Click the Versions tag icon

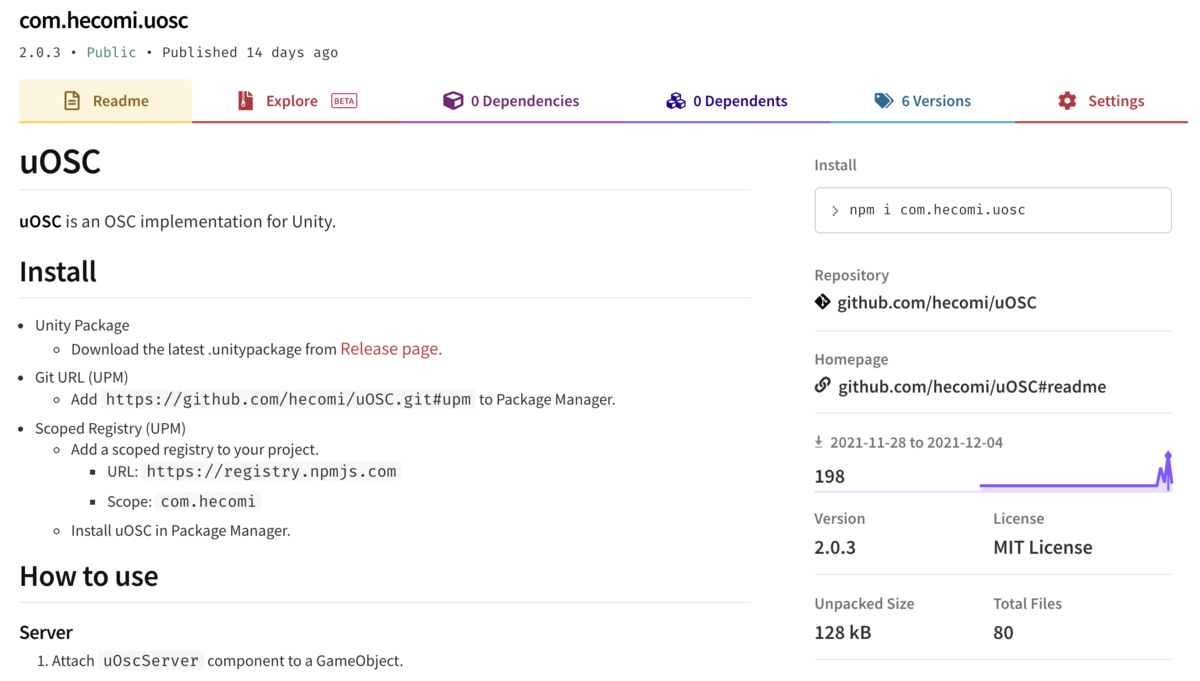883,100
